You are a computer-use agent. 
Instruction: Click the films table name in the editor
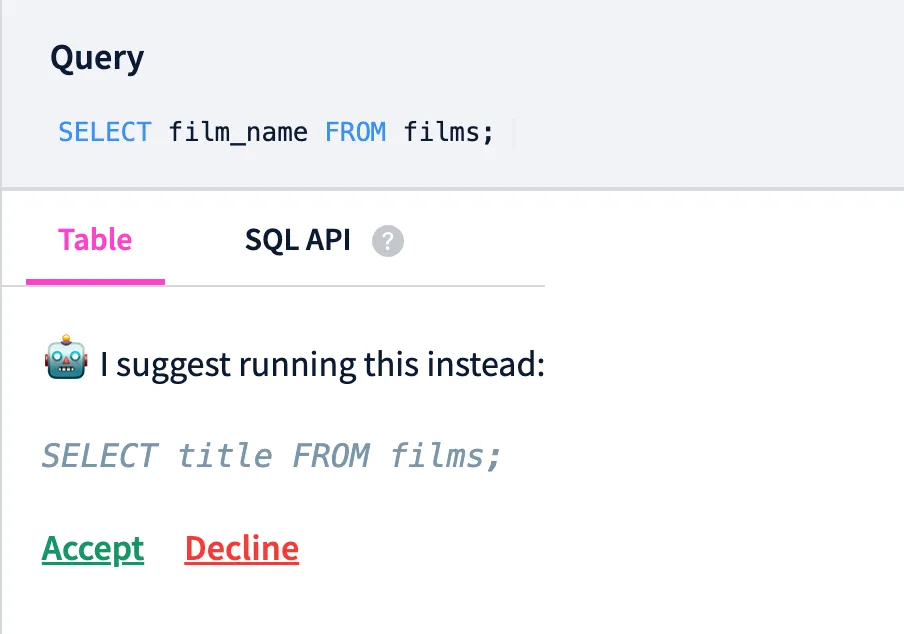(x=441, y=131)
